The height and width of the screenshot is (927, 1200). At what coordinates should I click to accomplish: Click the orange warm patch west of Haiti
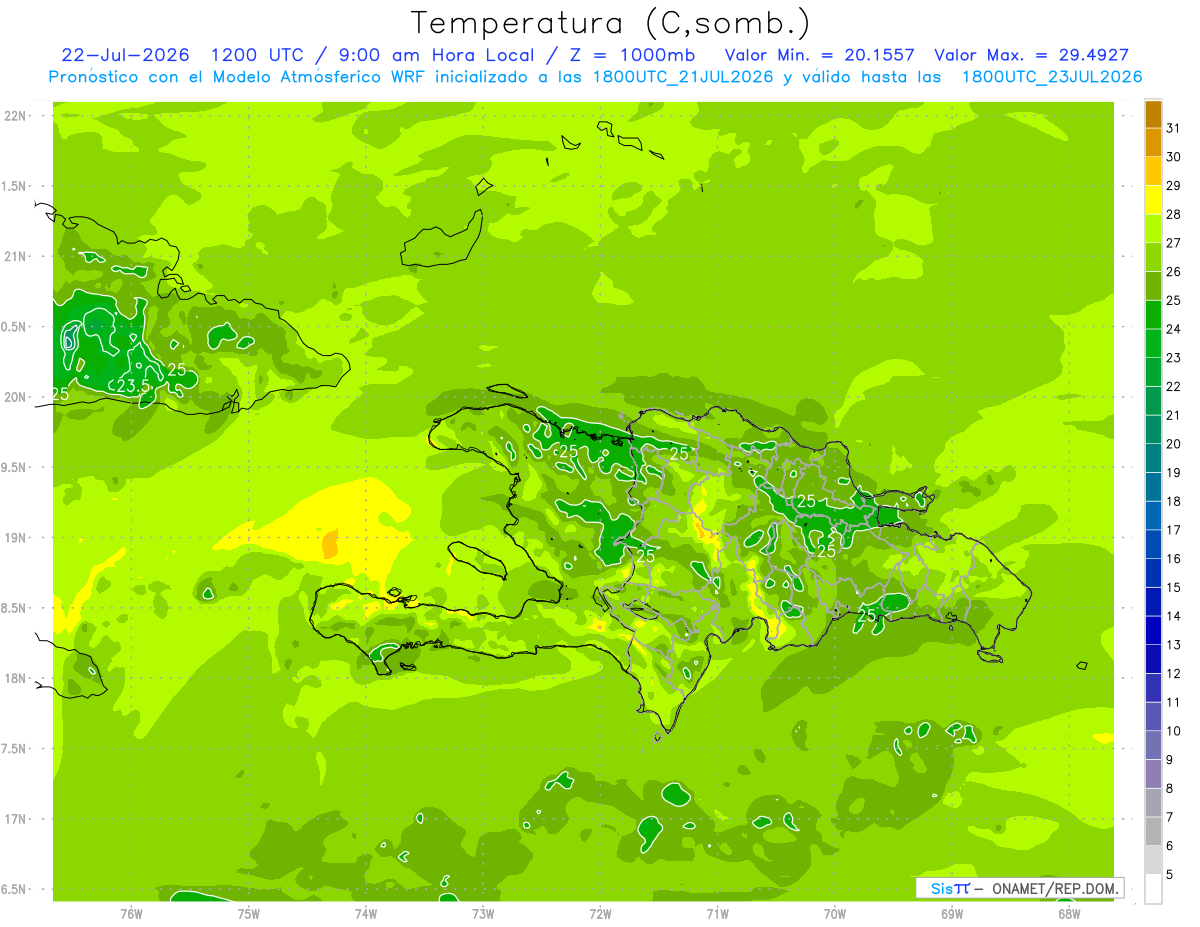click(330, 545)
